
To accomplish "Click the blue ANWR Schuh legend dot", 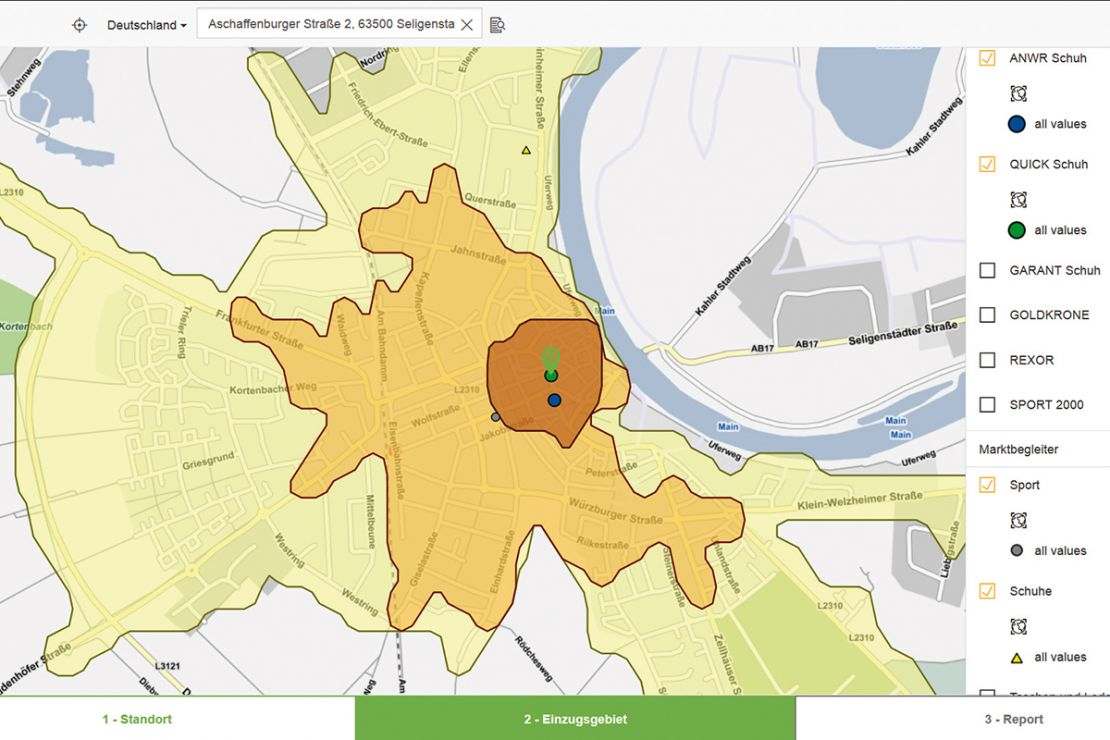I will [1017, 124].
